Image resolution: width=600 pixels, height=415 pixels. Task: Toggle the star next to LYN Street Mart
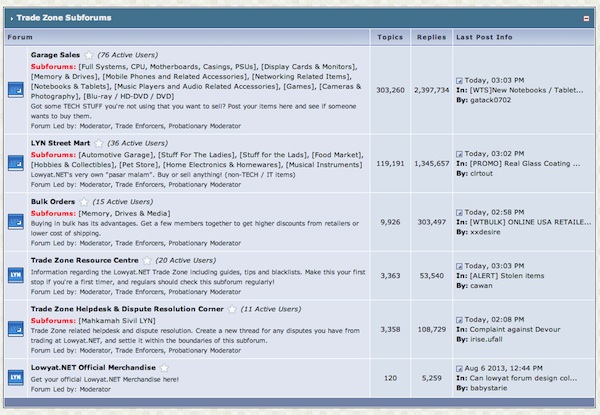99,144
